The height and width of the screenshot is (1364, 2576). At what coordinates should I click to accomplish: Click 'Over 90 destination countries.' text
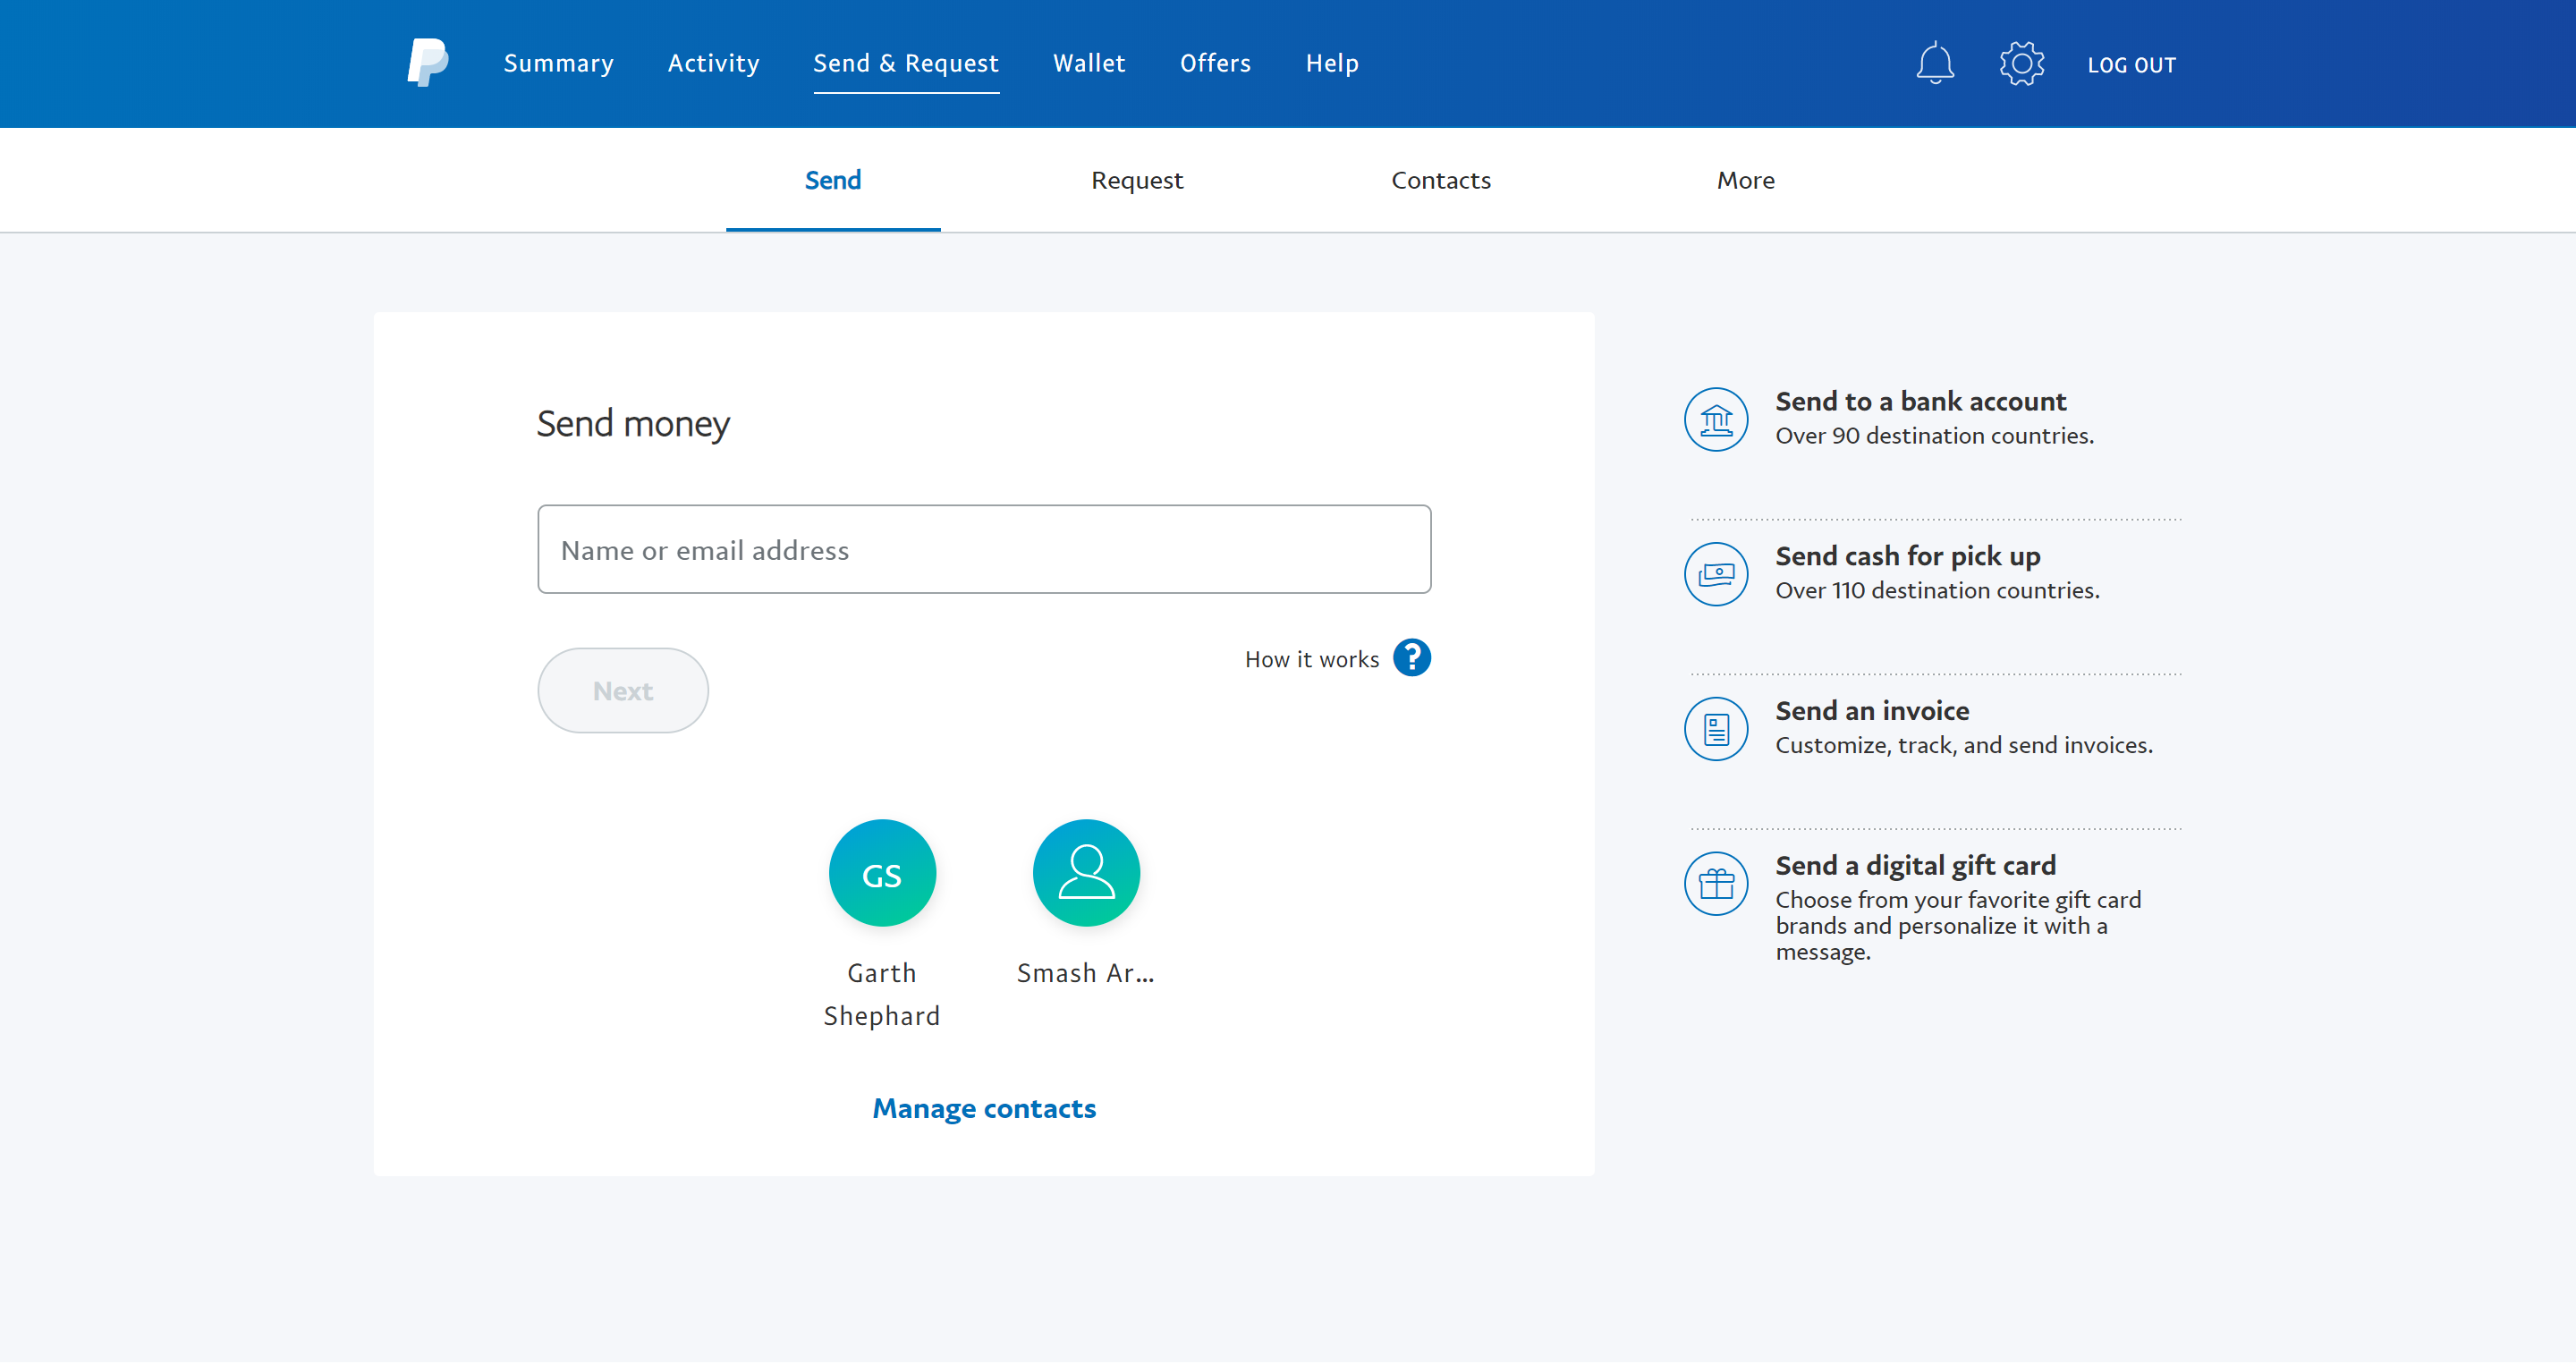pyautogui.click(x=1934, y=436)
